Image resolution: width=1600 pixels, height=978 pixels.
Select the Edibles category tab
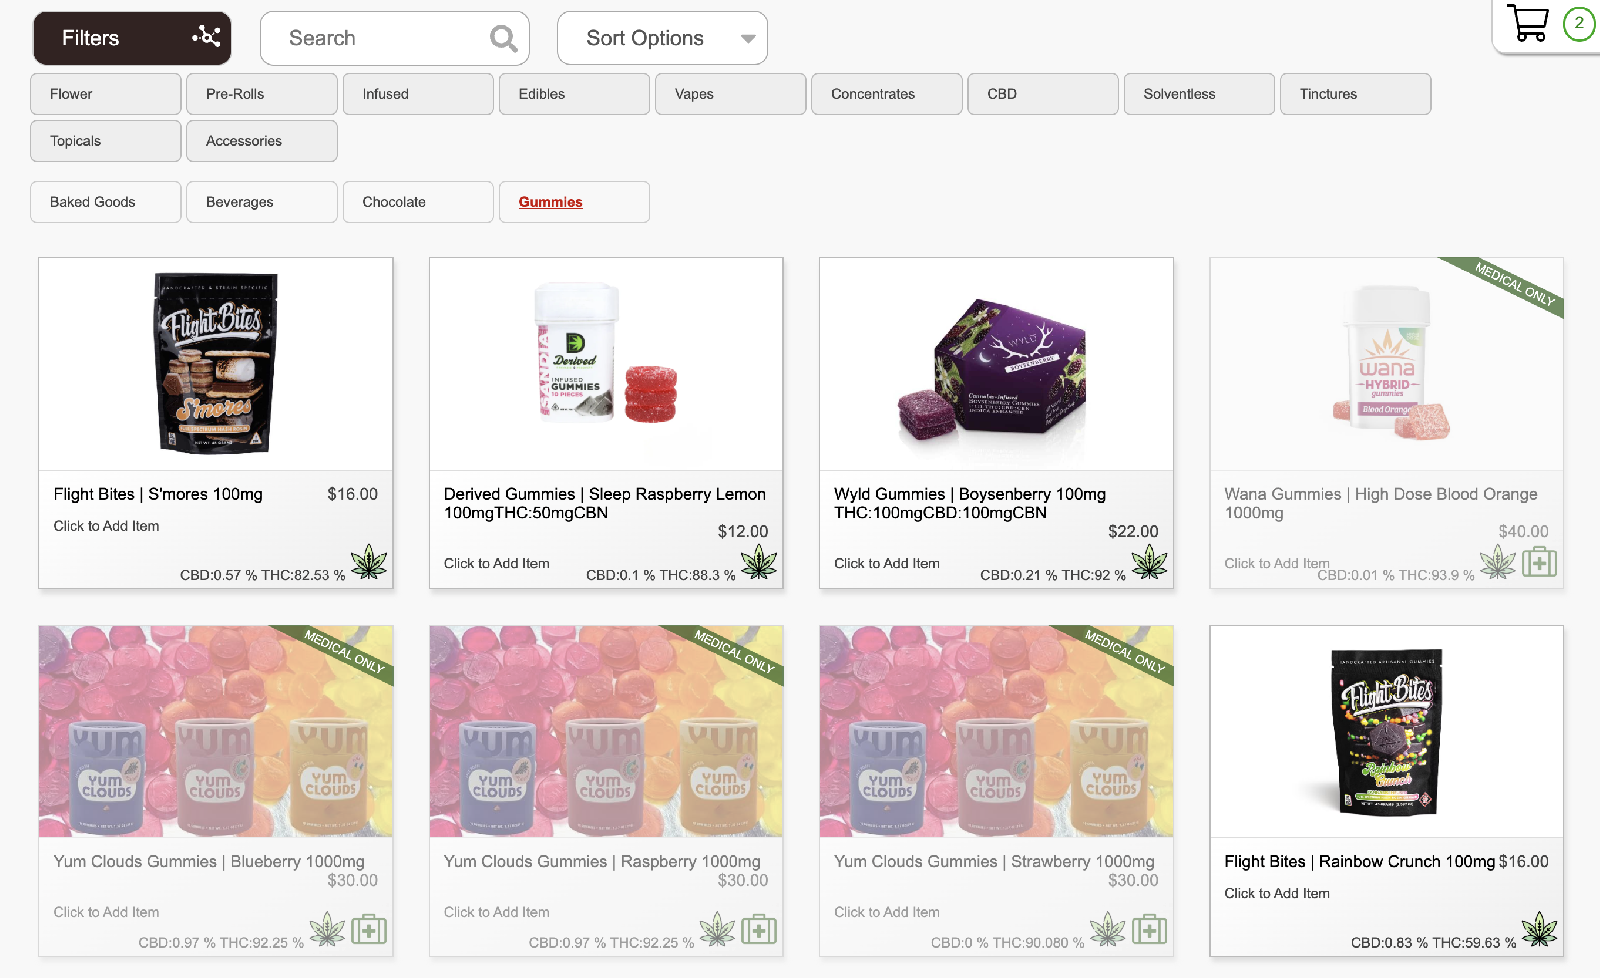(x=574, y=94)
